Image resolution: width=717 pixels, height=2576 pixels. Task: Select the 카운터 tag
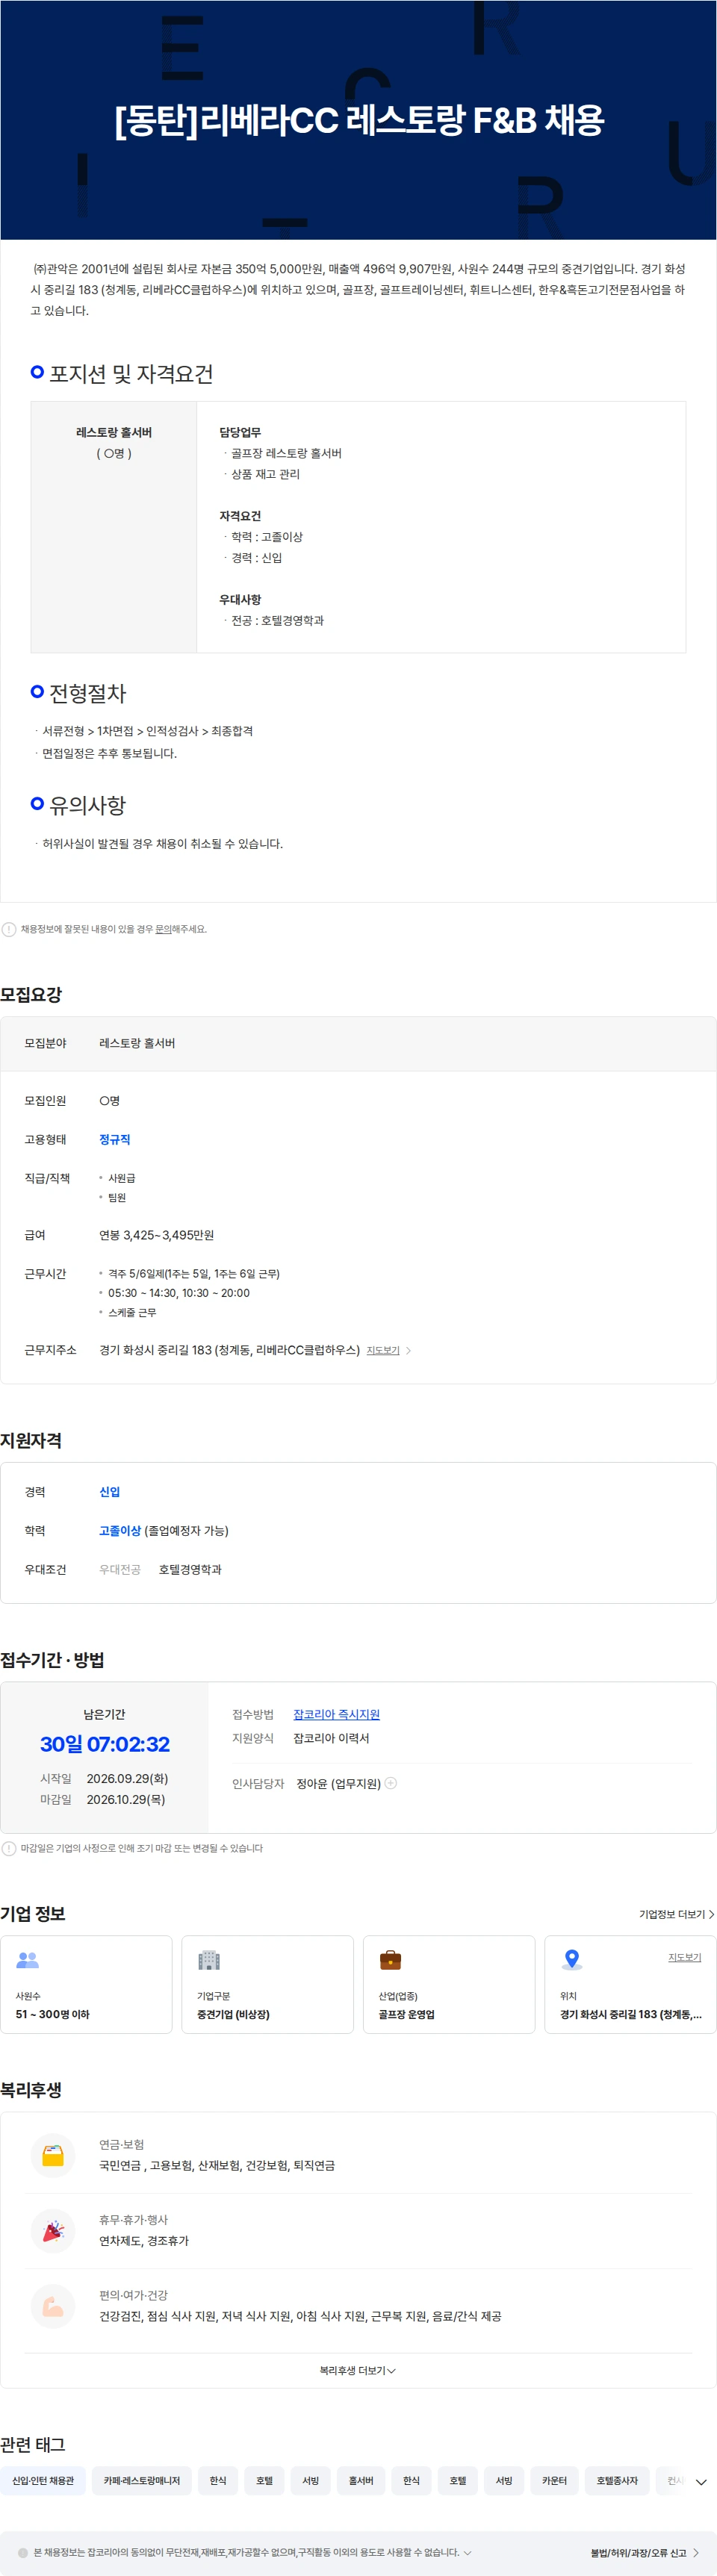(x=555, y=2481)
